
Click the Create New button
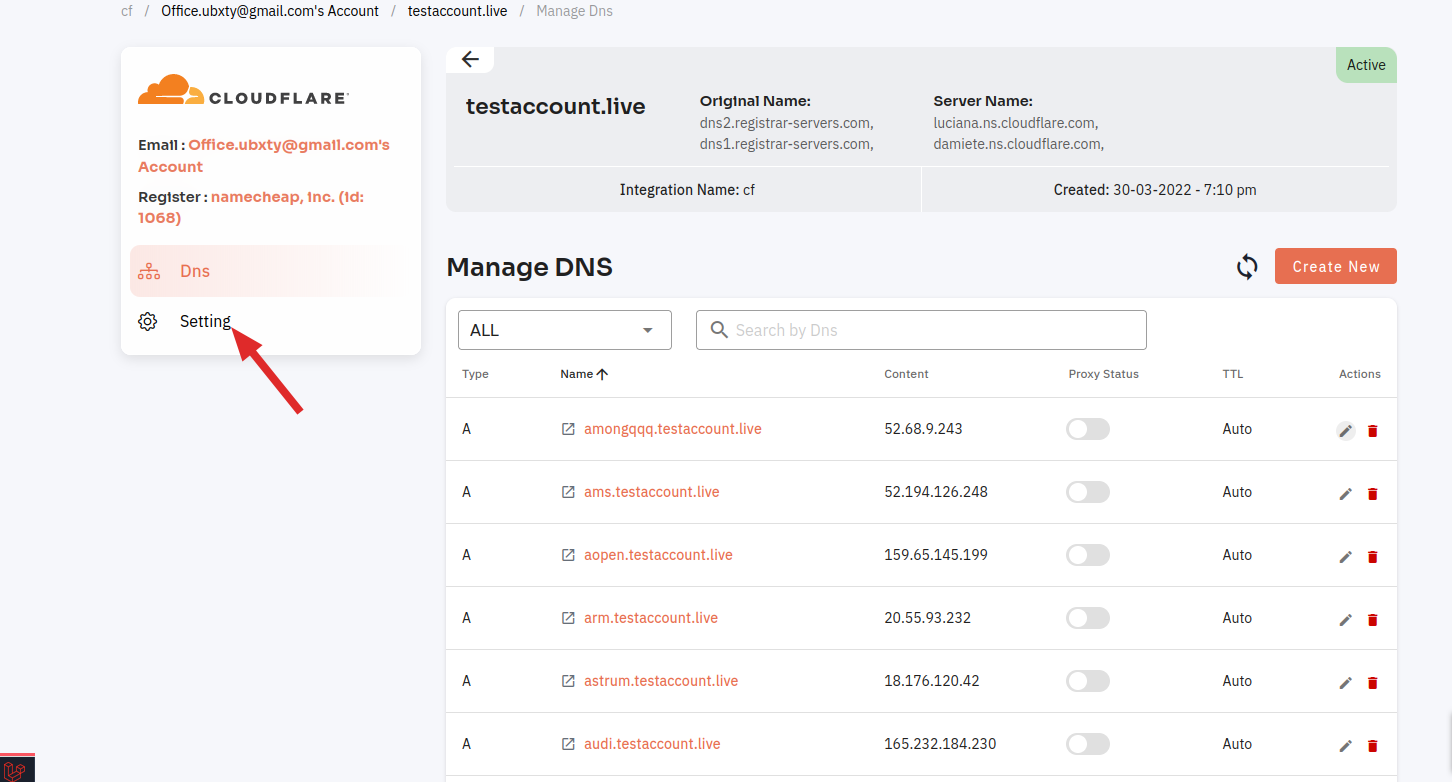click(1336, 266)
